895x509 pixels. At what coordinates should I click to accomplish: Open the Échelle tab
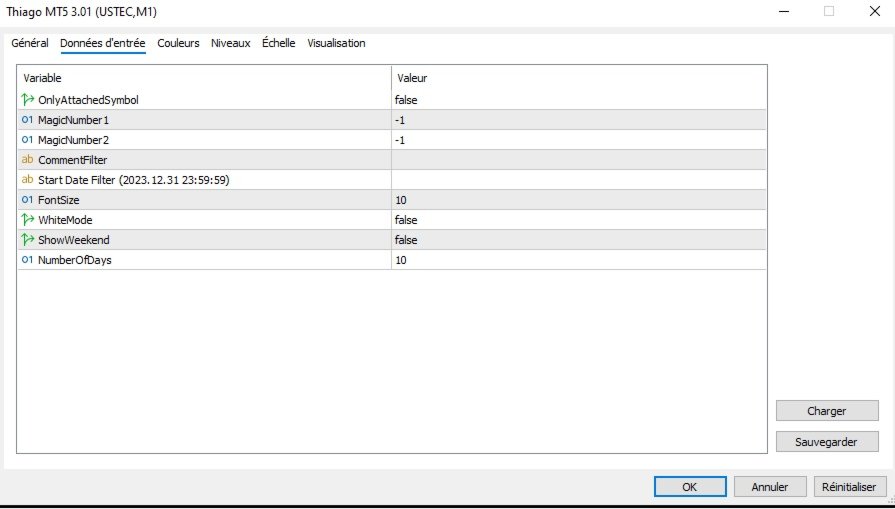click(279, 43)
